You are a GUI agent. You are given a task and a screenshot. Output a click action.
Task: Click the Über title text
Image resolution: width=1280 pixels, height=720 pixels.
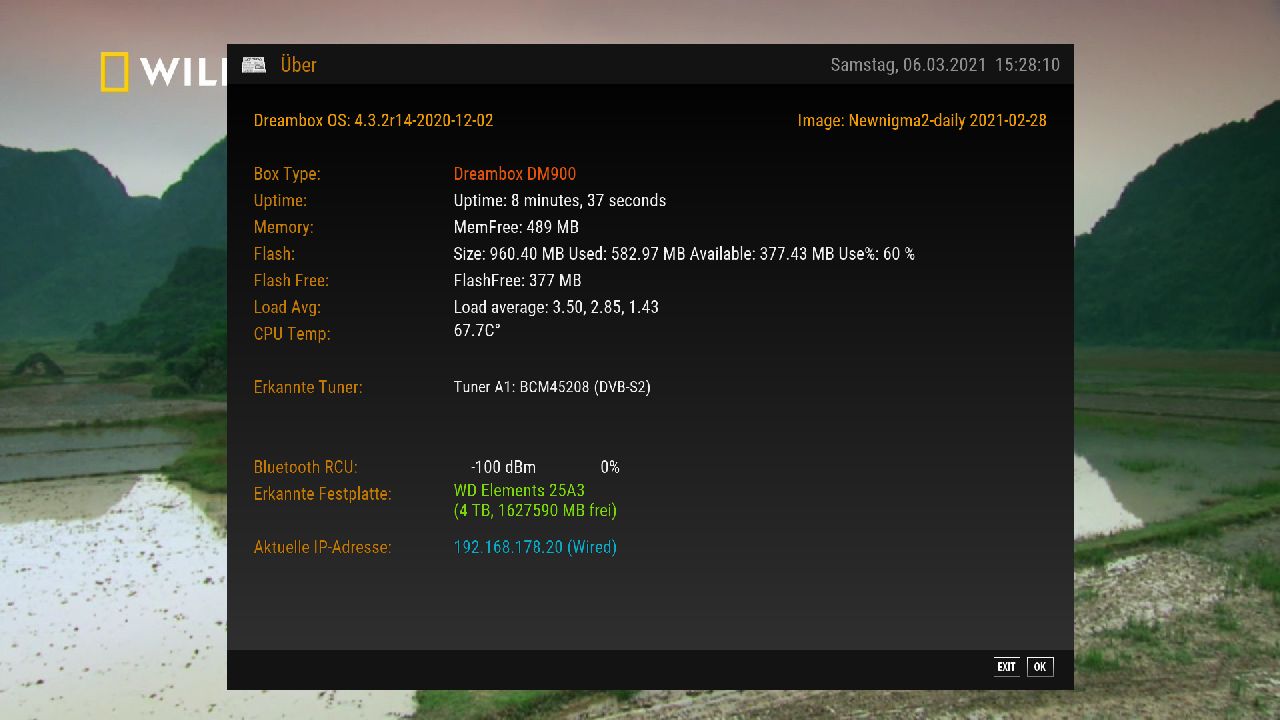[298, 65]
